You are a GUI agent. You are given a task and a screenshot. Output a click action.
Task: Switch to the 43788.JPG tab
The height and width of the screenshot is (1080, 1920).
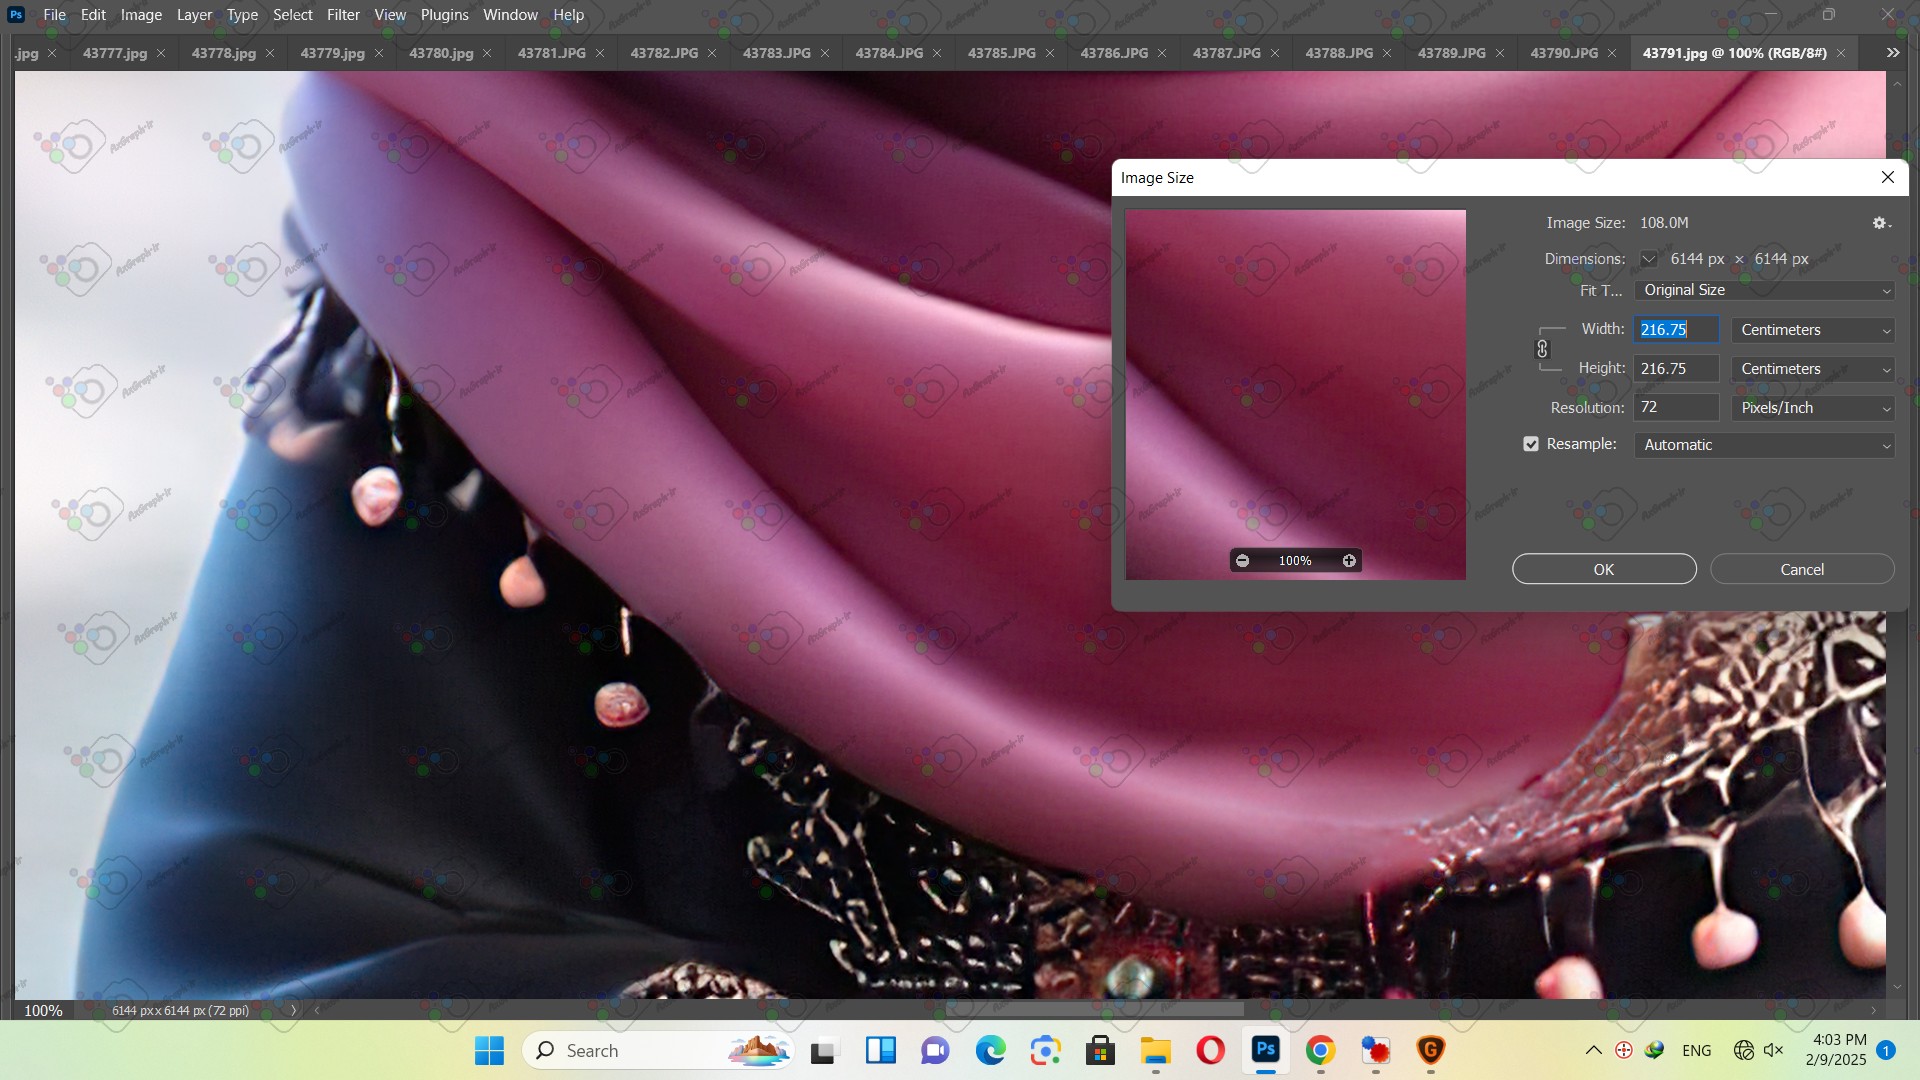[x=1339, y=53]
